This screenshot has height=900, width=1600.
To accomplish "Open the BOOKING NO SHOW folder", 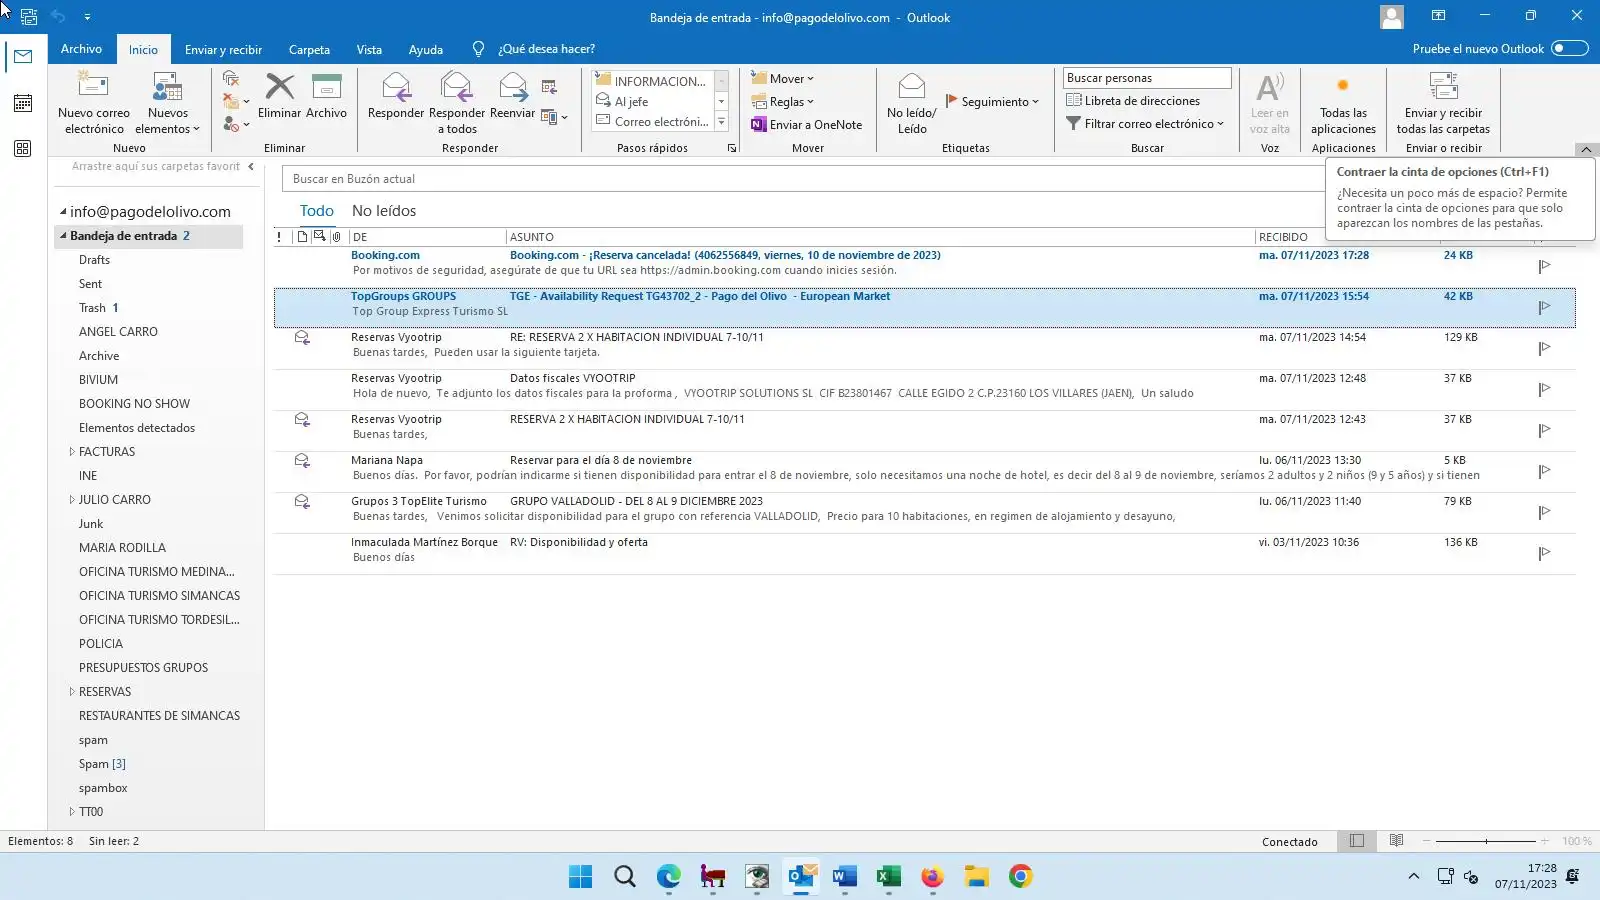I will point(135,404).
